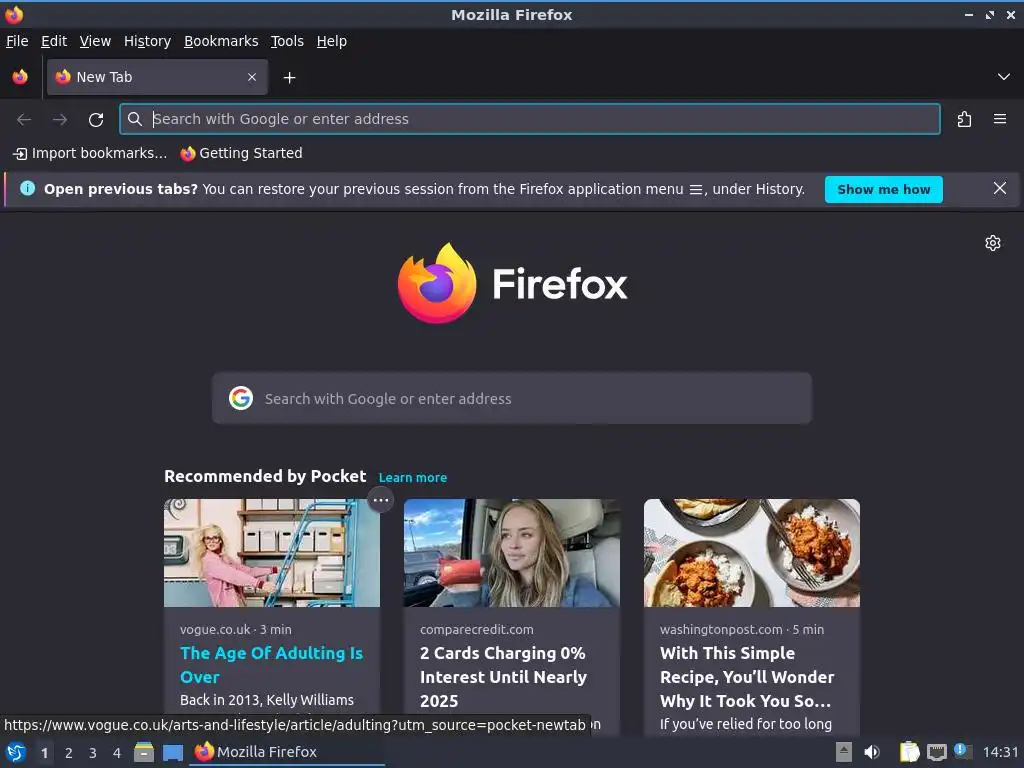Screen dimensions: 1024x768
Task: Open the removable media tray icon
Action: pyautogui.click(x=844, y=752)
